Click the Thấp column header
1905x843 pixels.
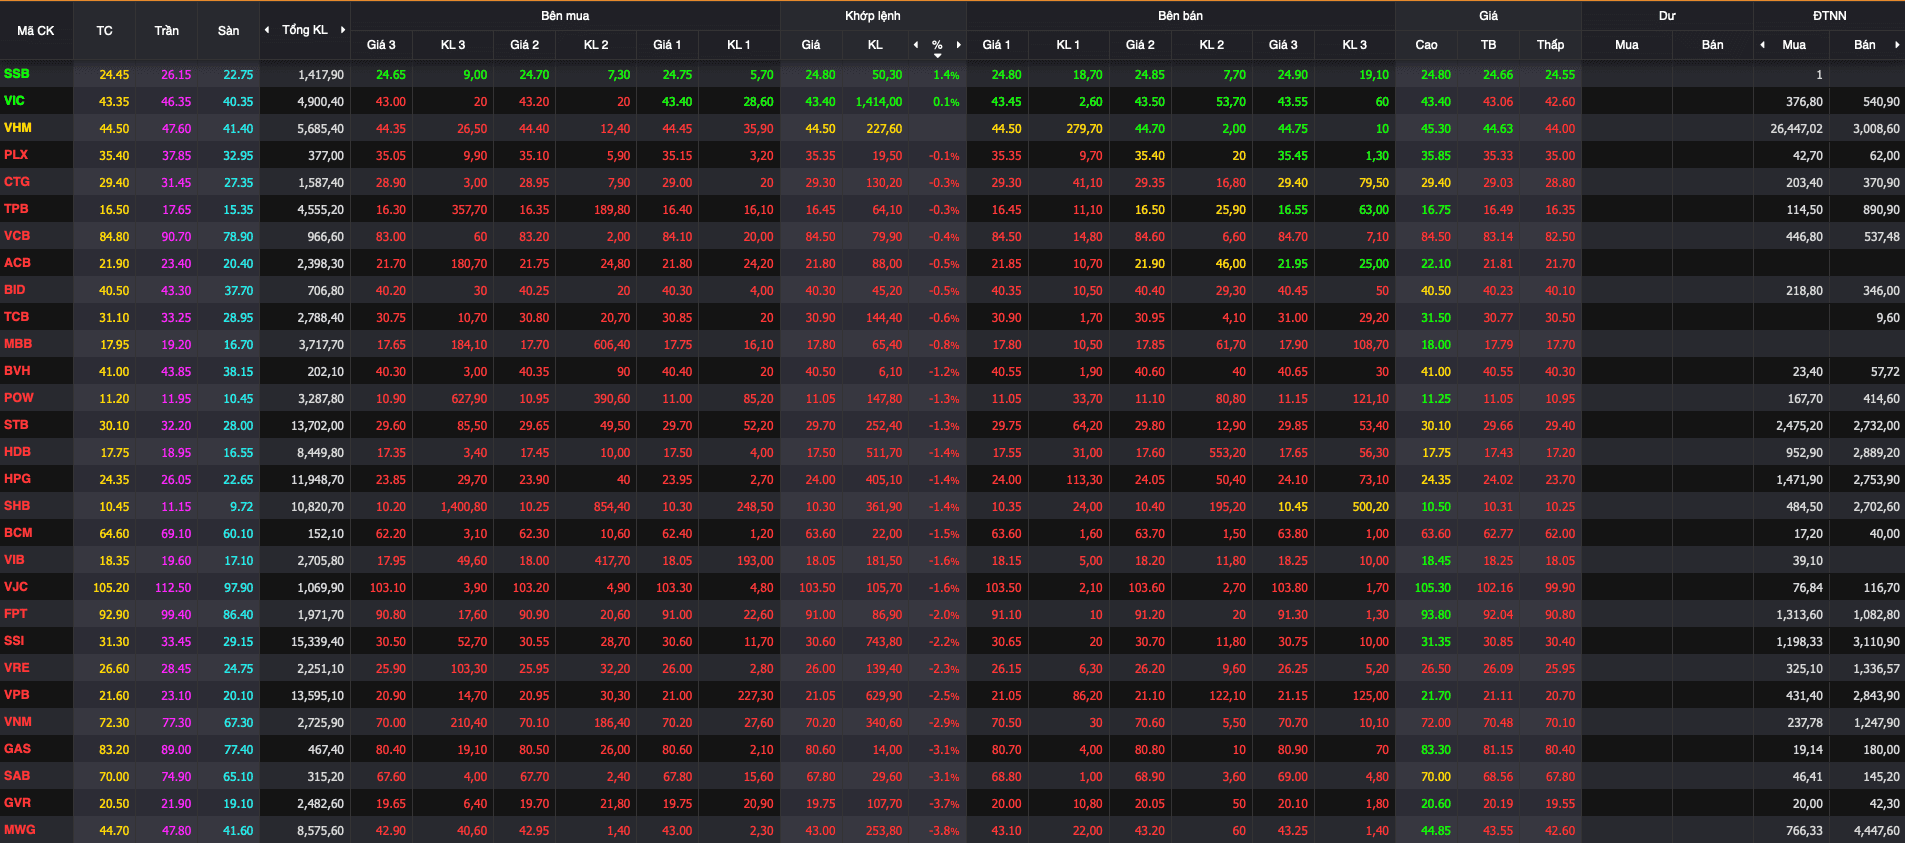click(1551, 45)
